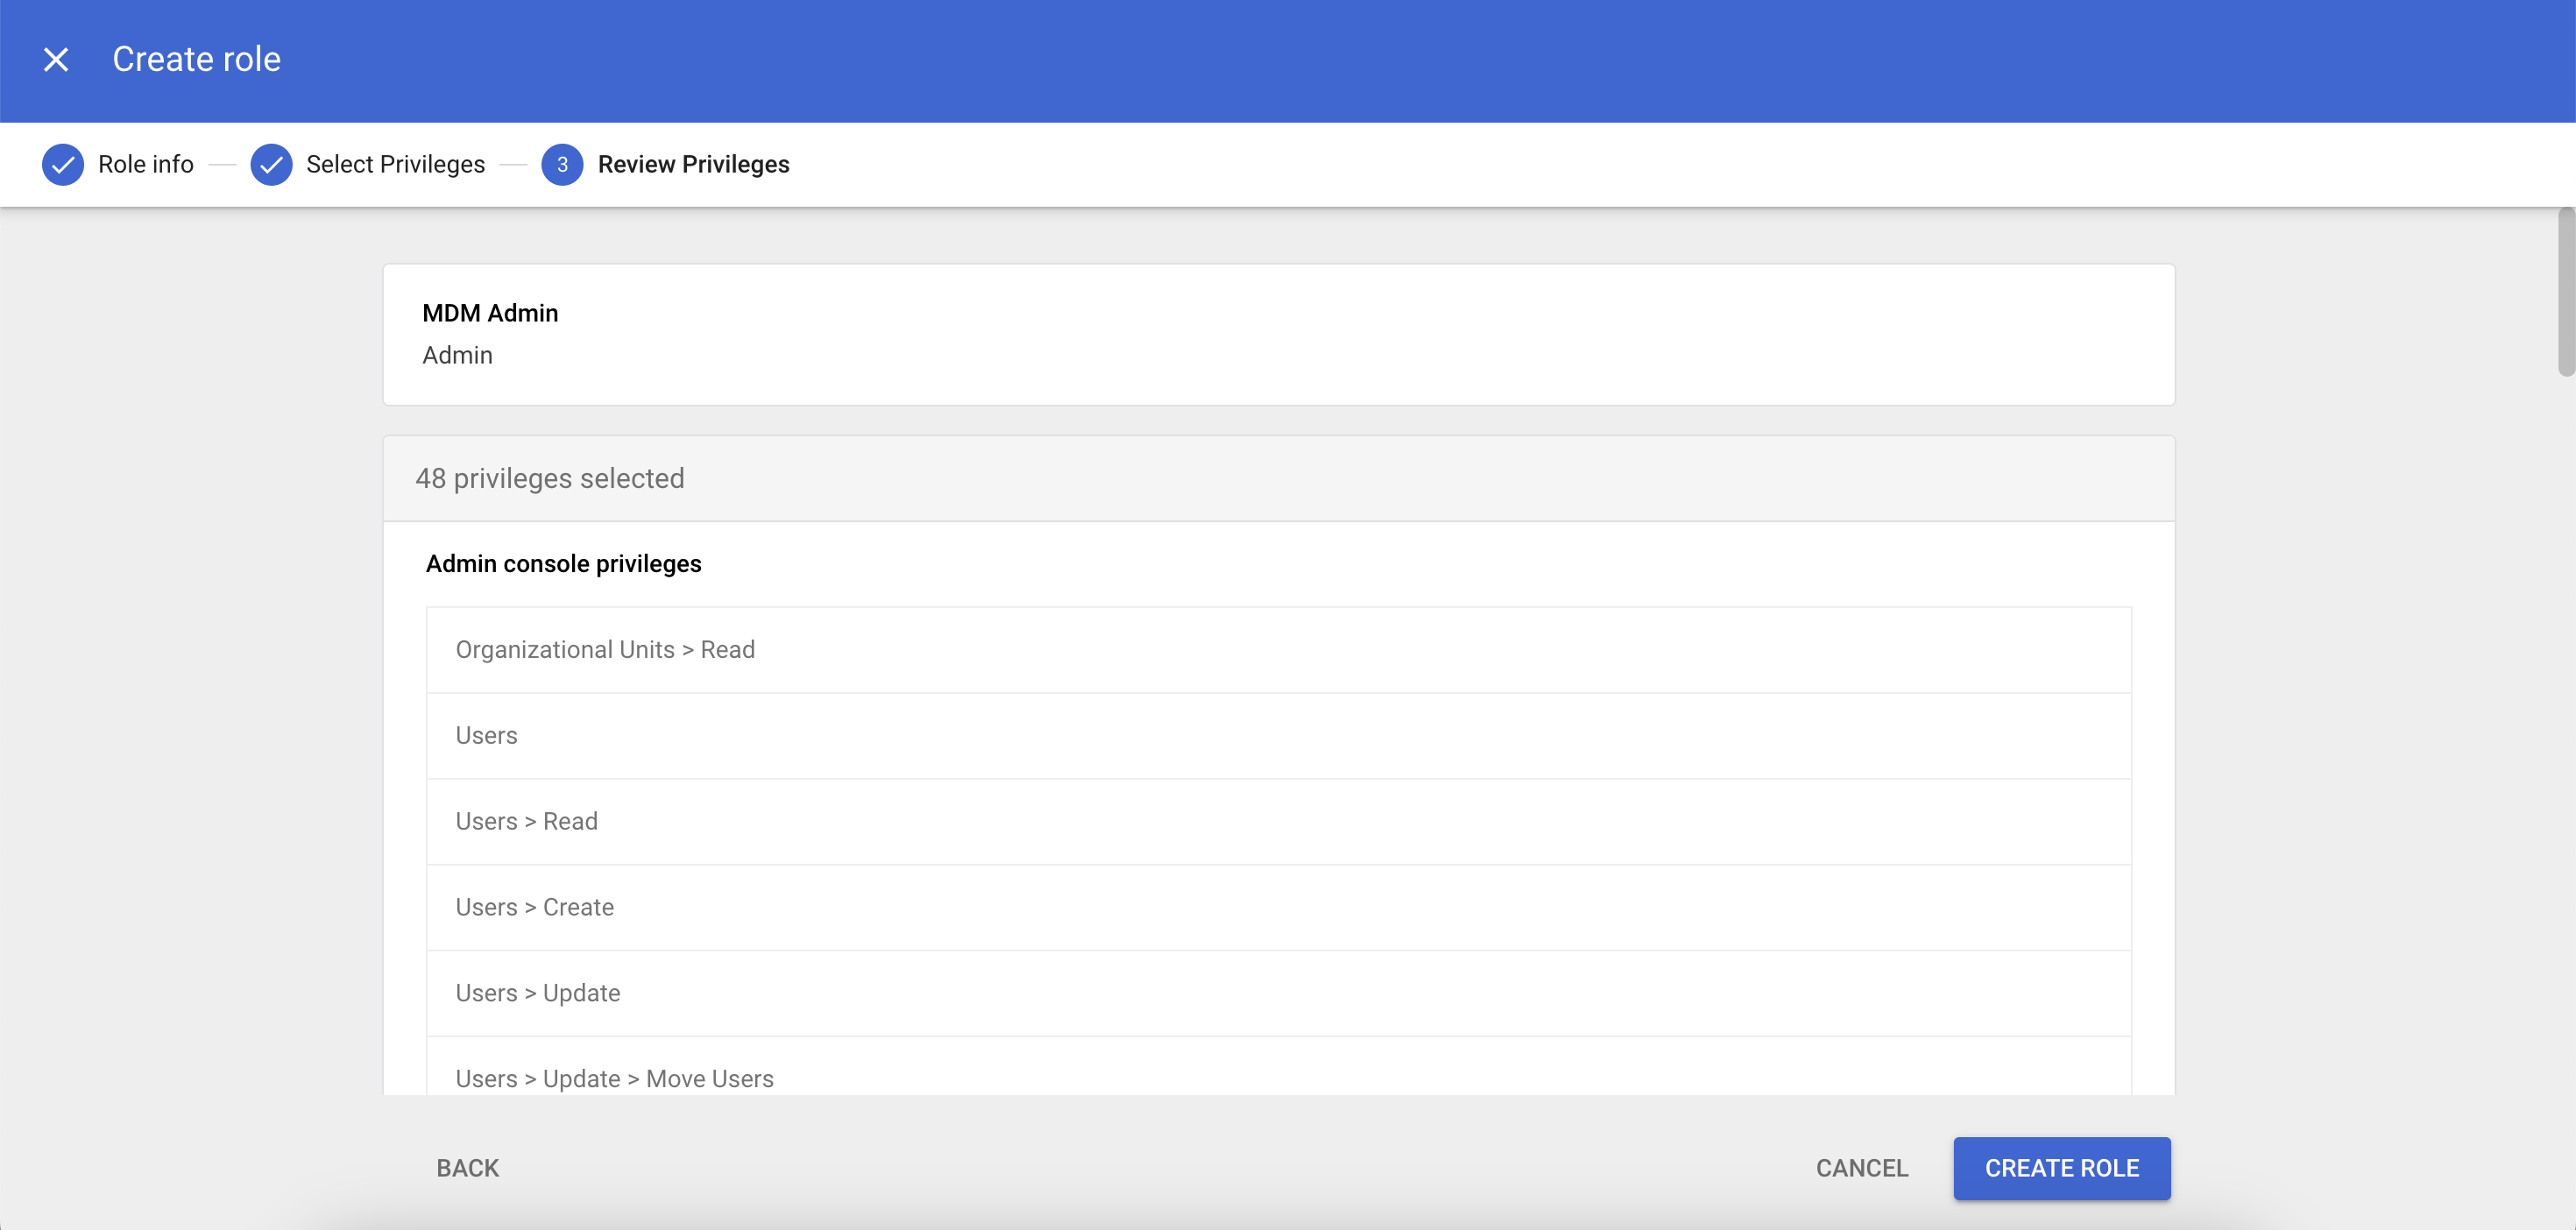Click the step 3 circle icon
Image resolution: width=2576 pixels, height=1230 pixels.
[562, 164]
